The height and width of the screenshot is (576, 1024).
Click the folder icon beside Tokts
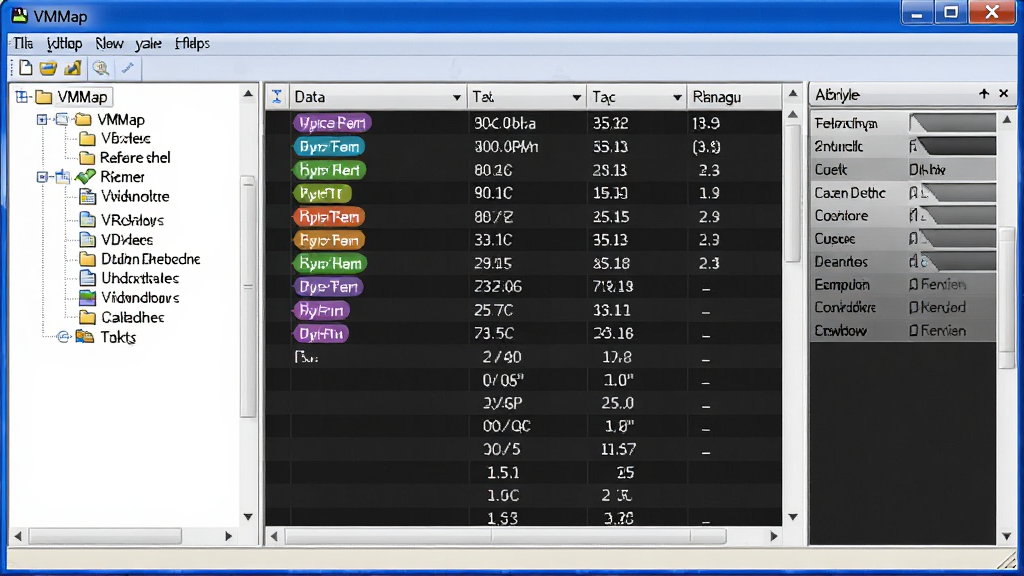pos(84,337)
